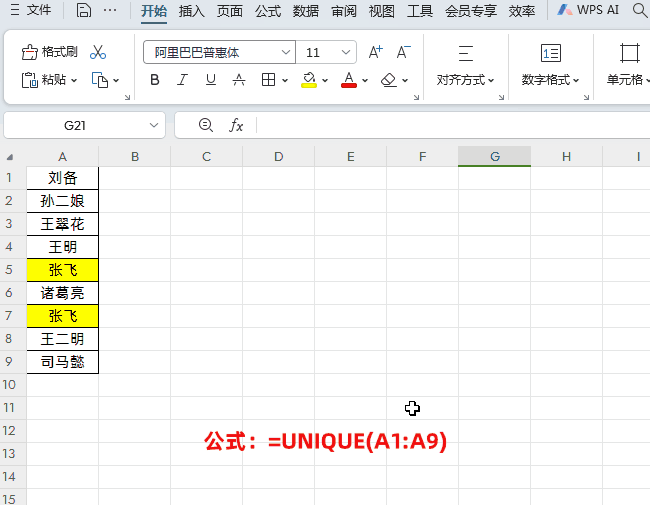Apply cell borders icon

269,80
